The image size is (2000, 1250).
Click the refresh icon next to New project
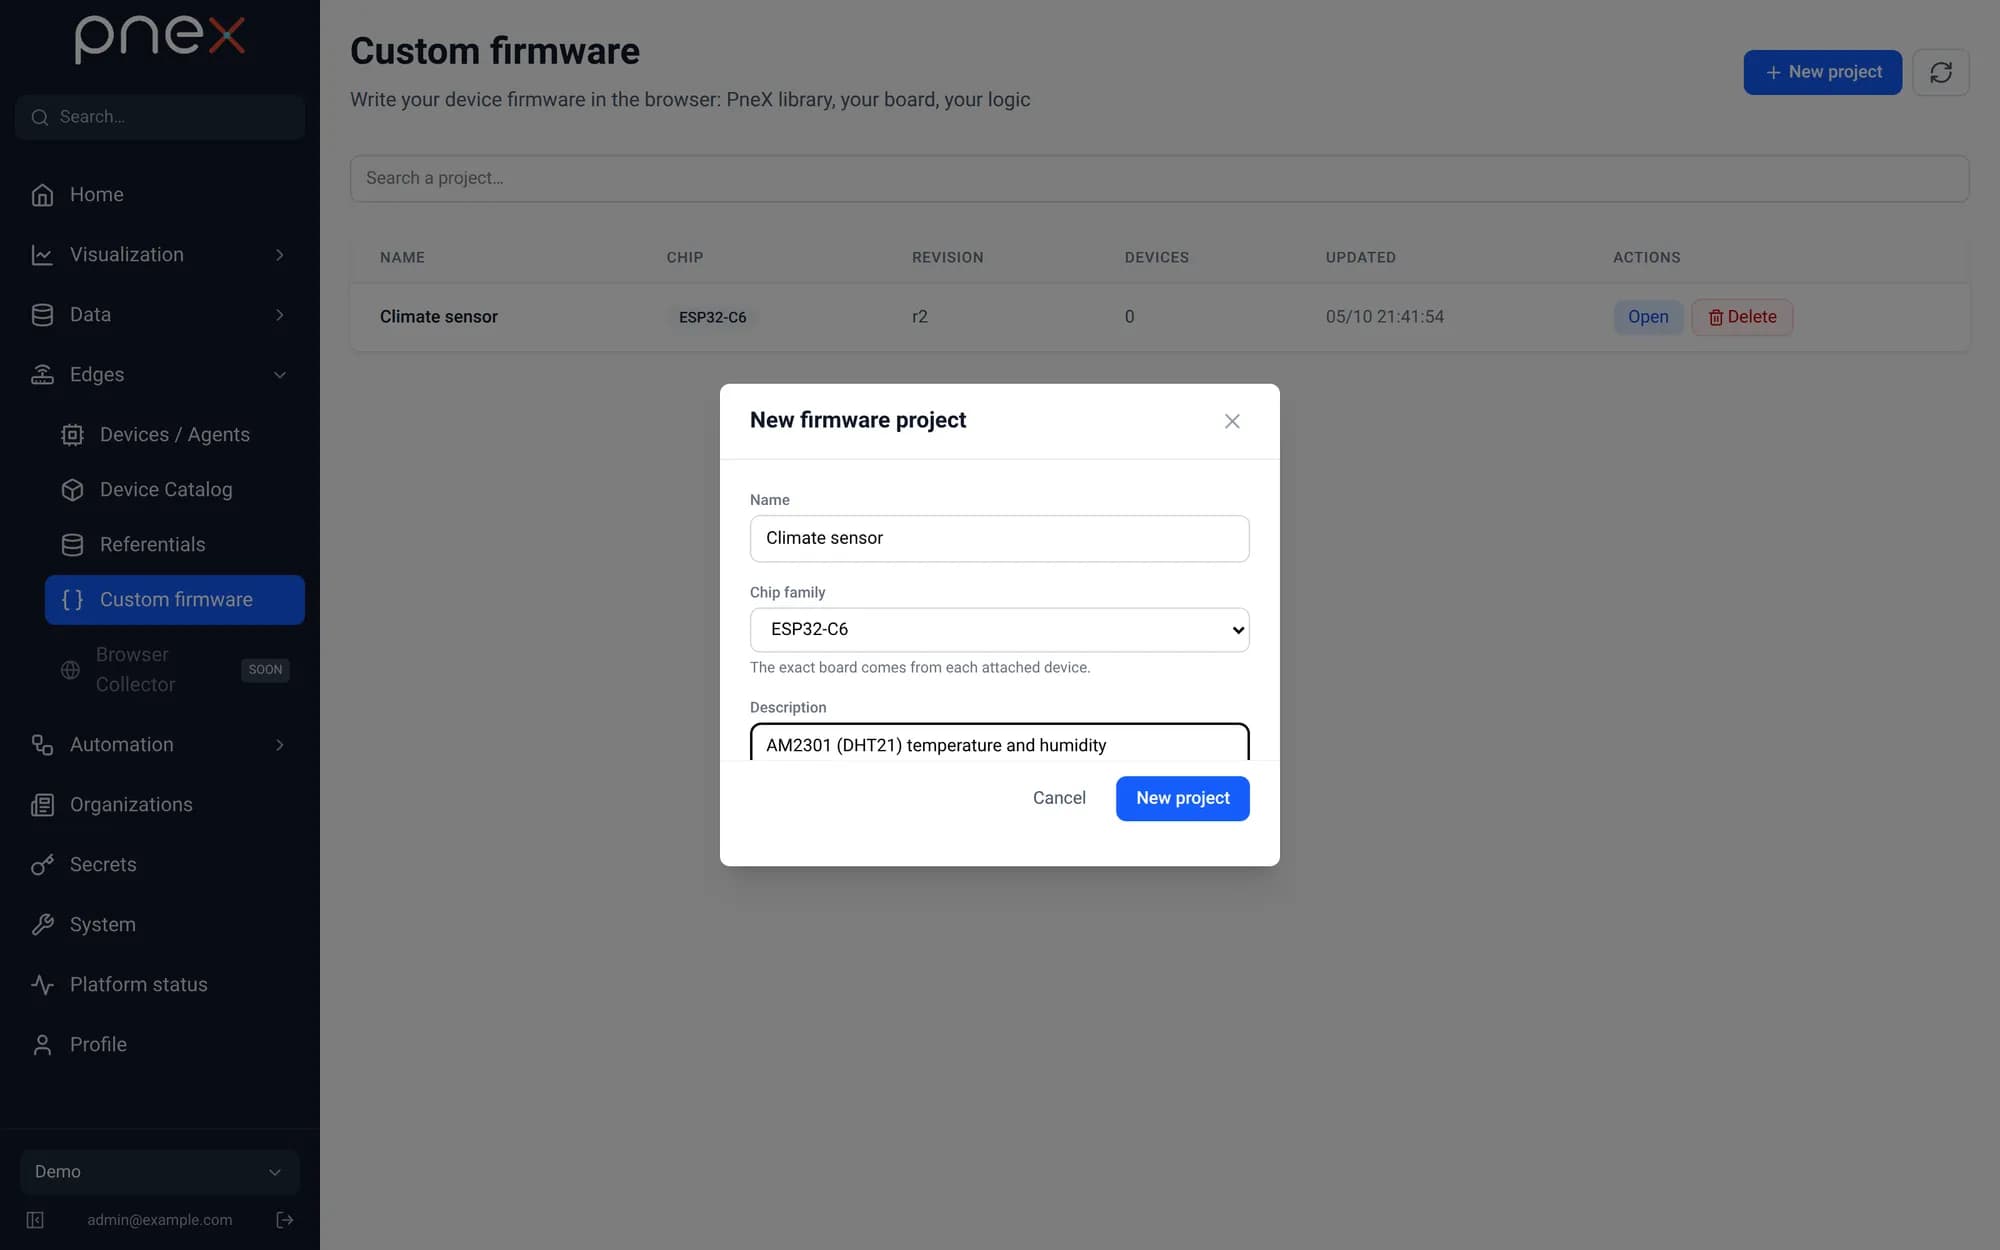click(x=1940, y=72)
